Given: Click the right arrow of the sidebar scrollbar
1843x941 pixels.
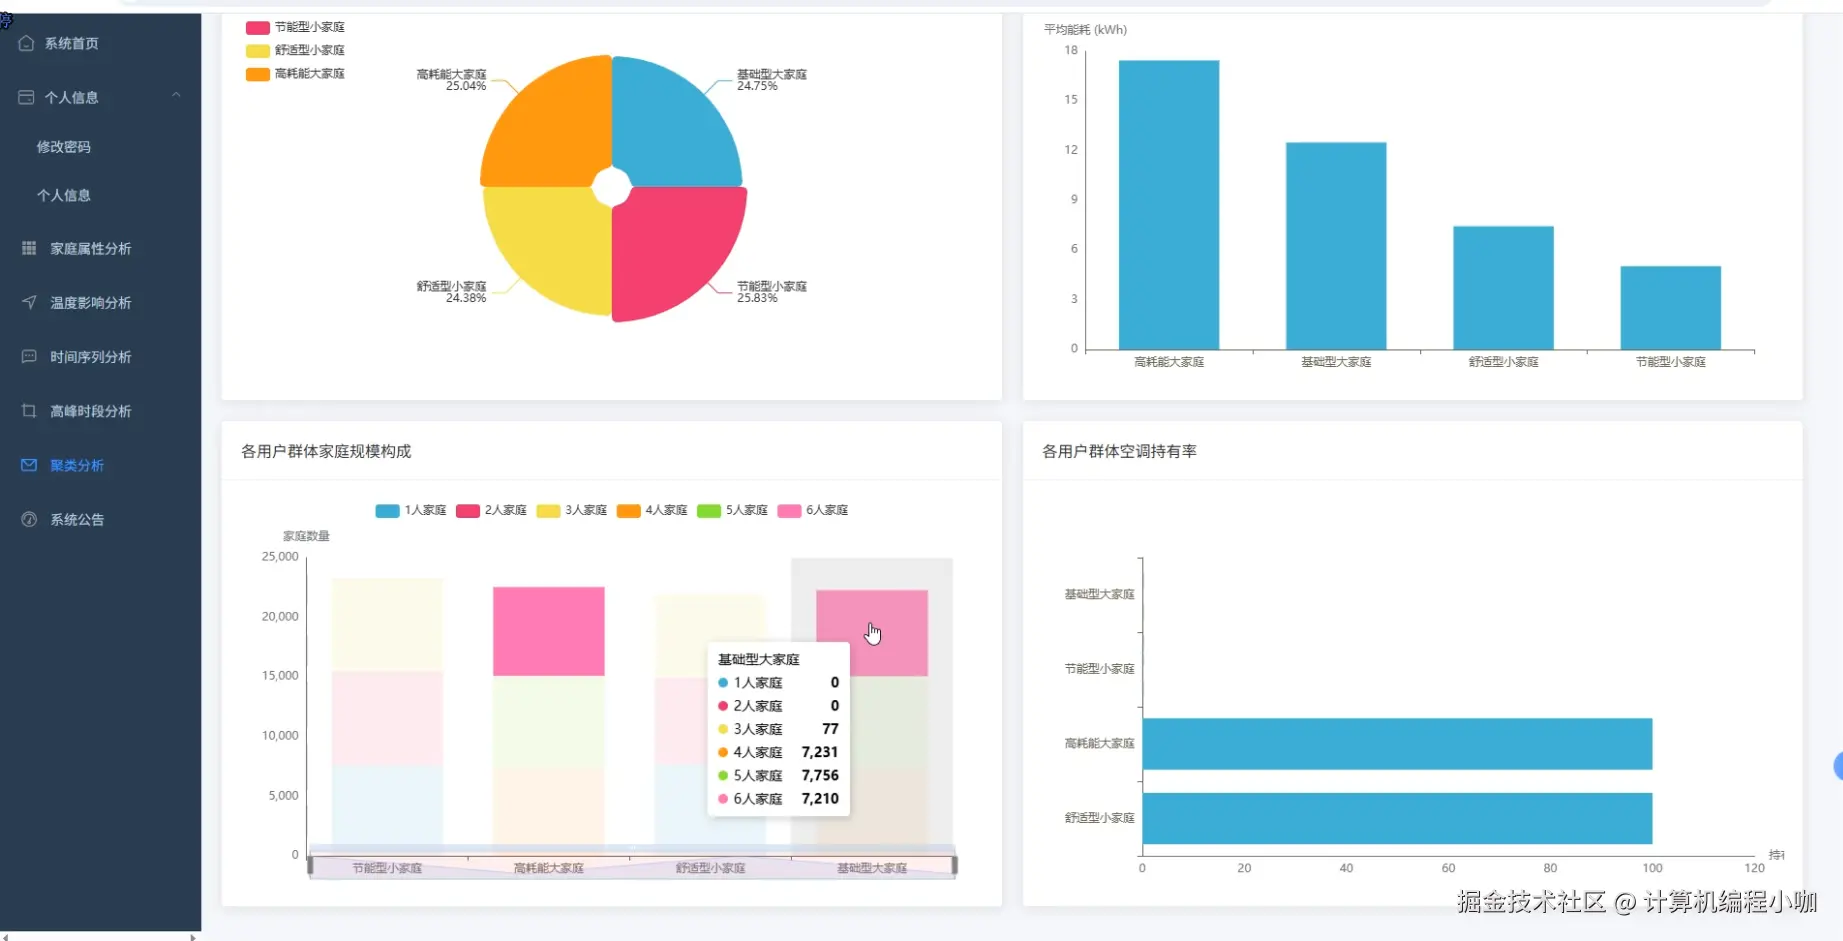Looking at the screenshot, I should coord(193,937).
